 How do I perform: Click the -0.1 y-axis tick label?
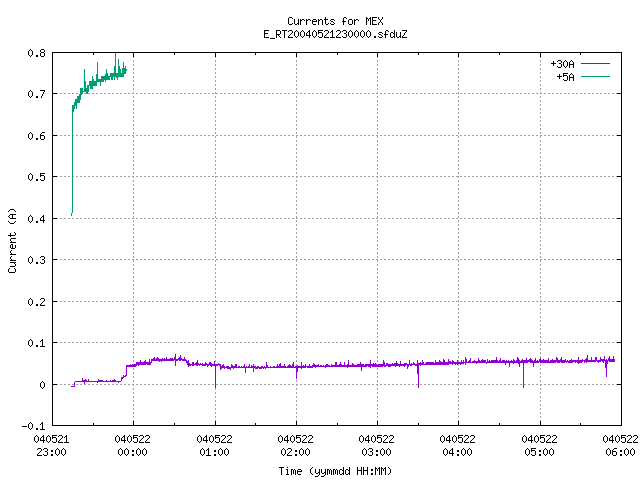[x=33, y=426]
